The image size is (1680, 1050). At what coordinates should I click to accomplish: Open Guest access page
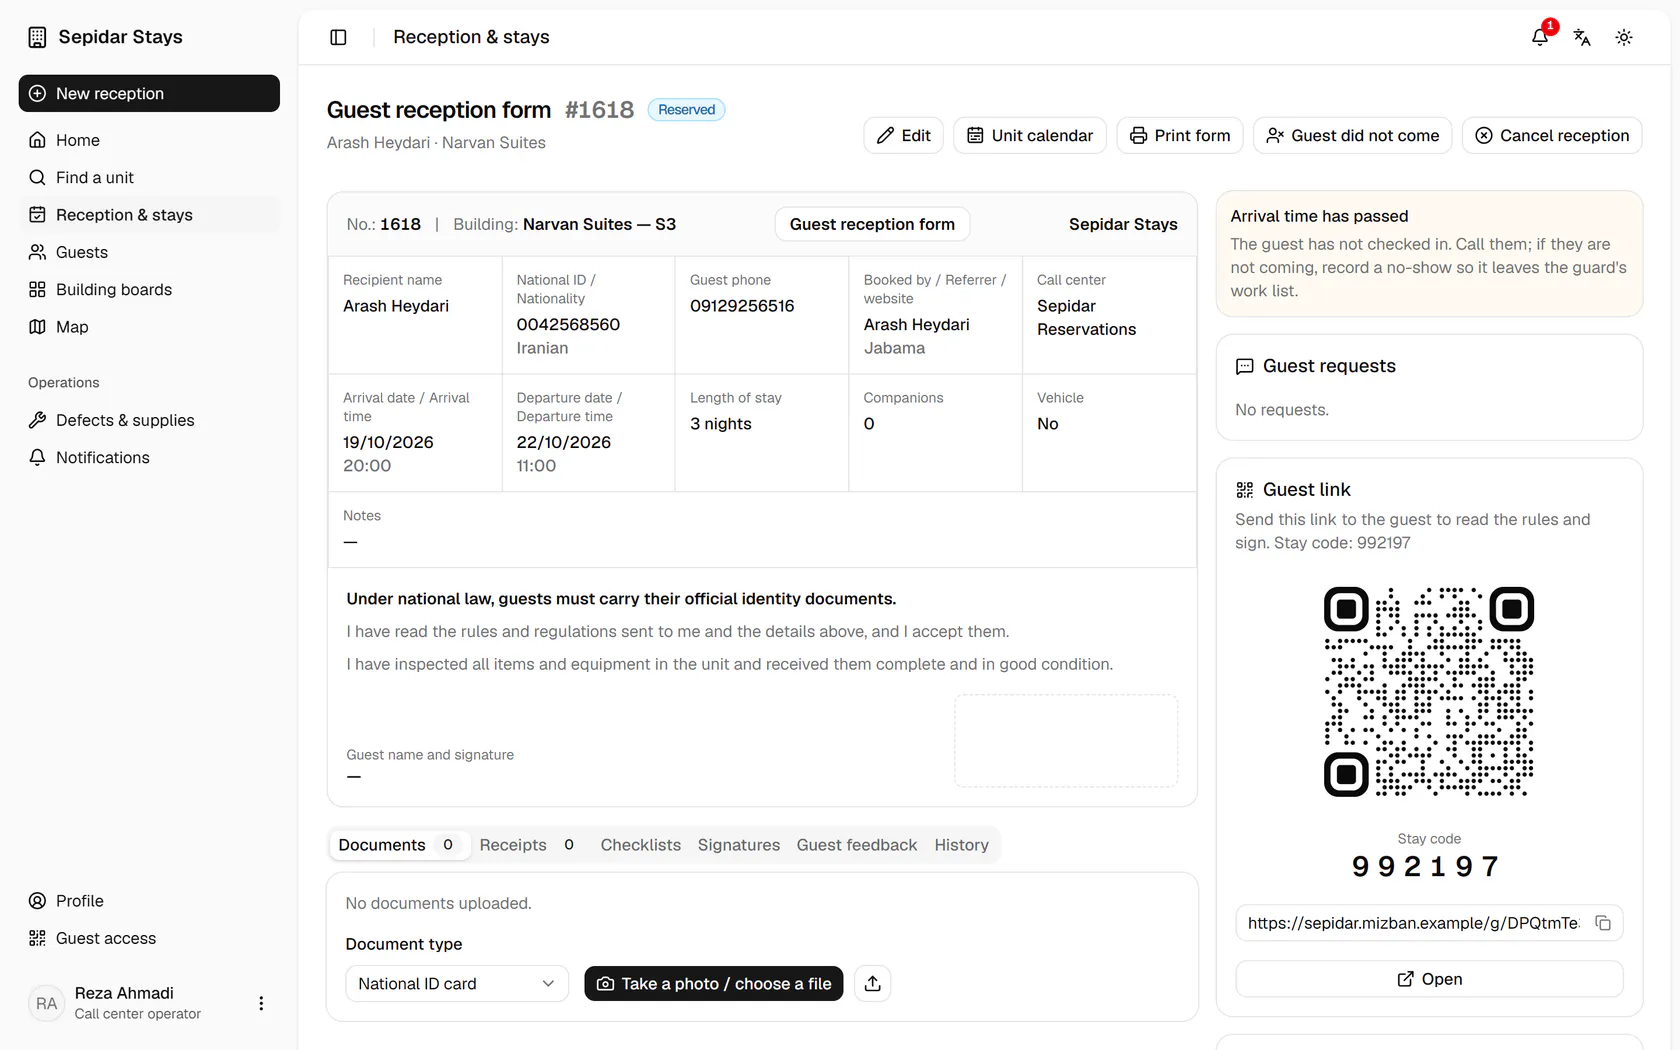click(x=149, y=938)
